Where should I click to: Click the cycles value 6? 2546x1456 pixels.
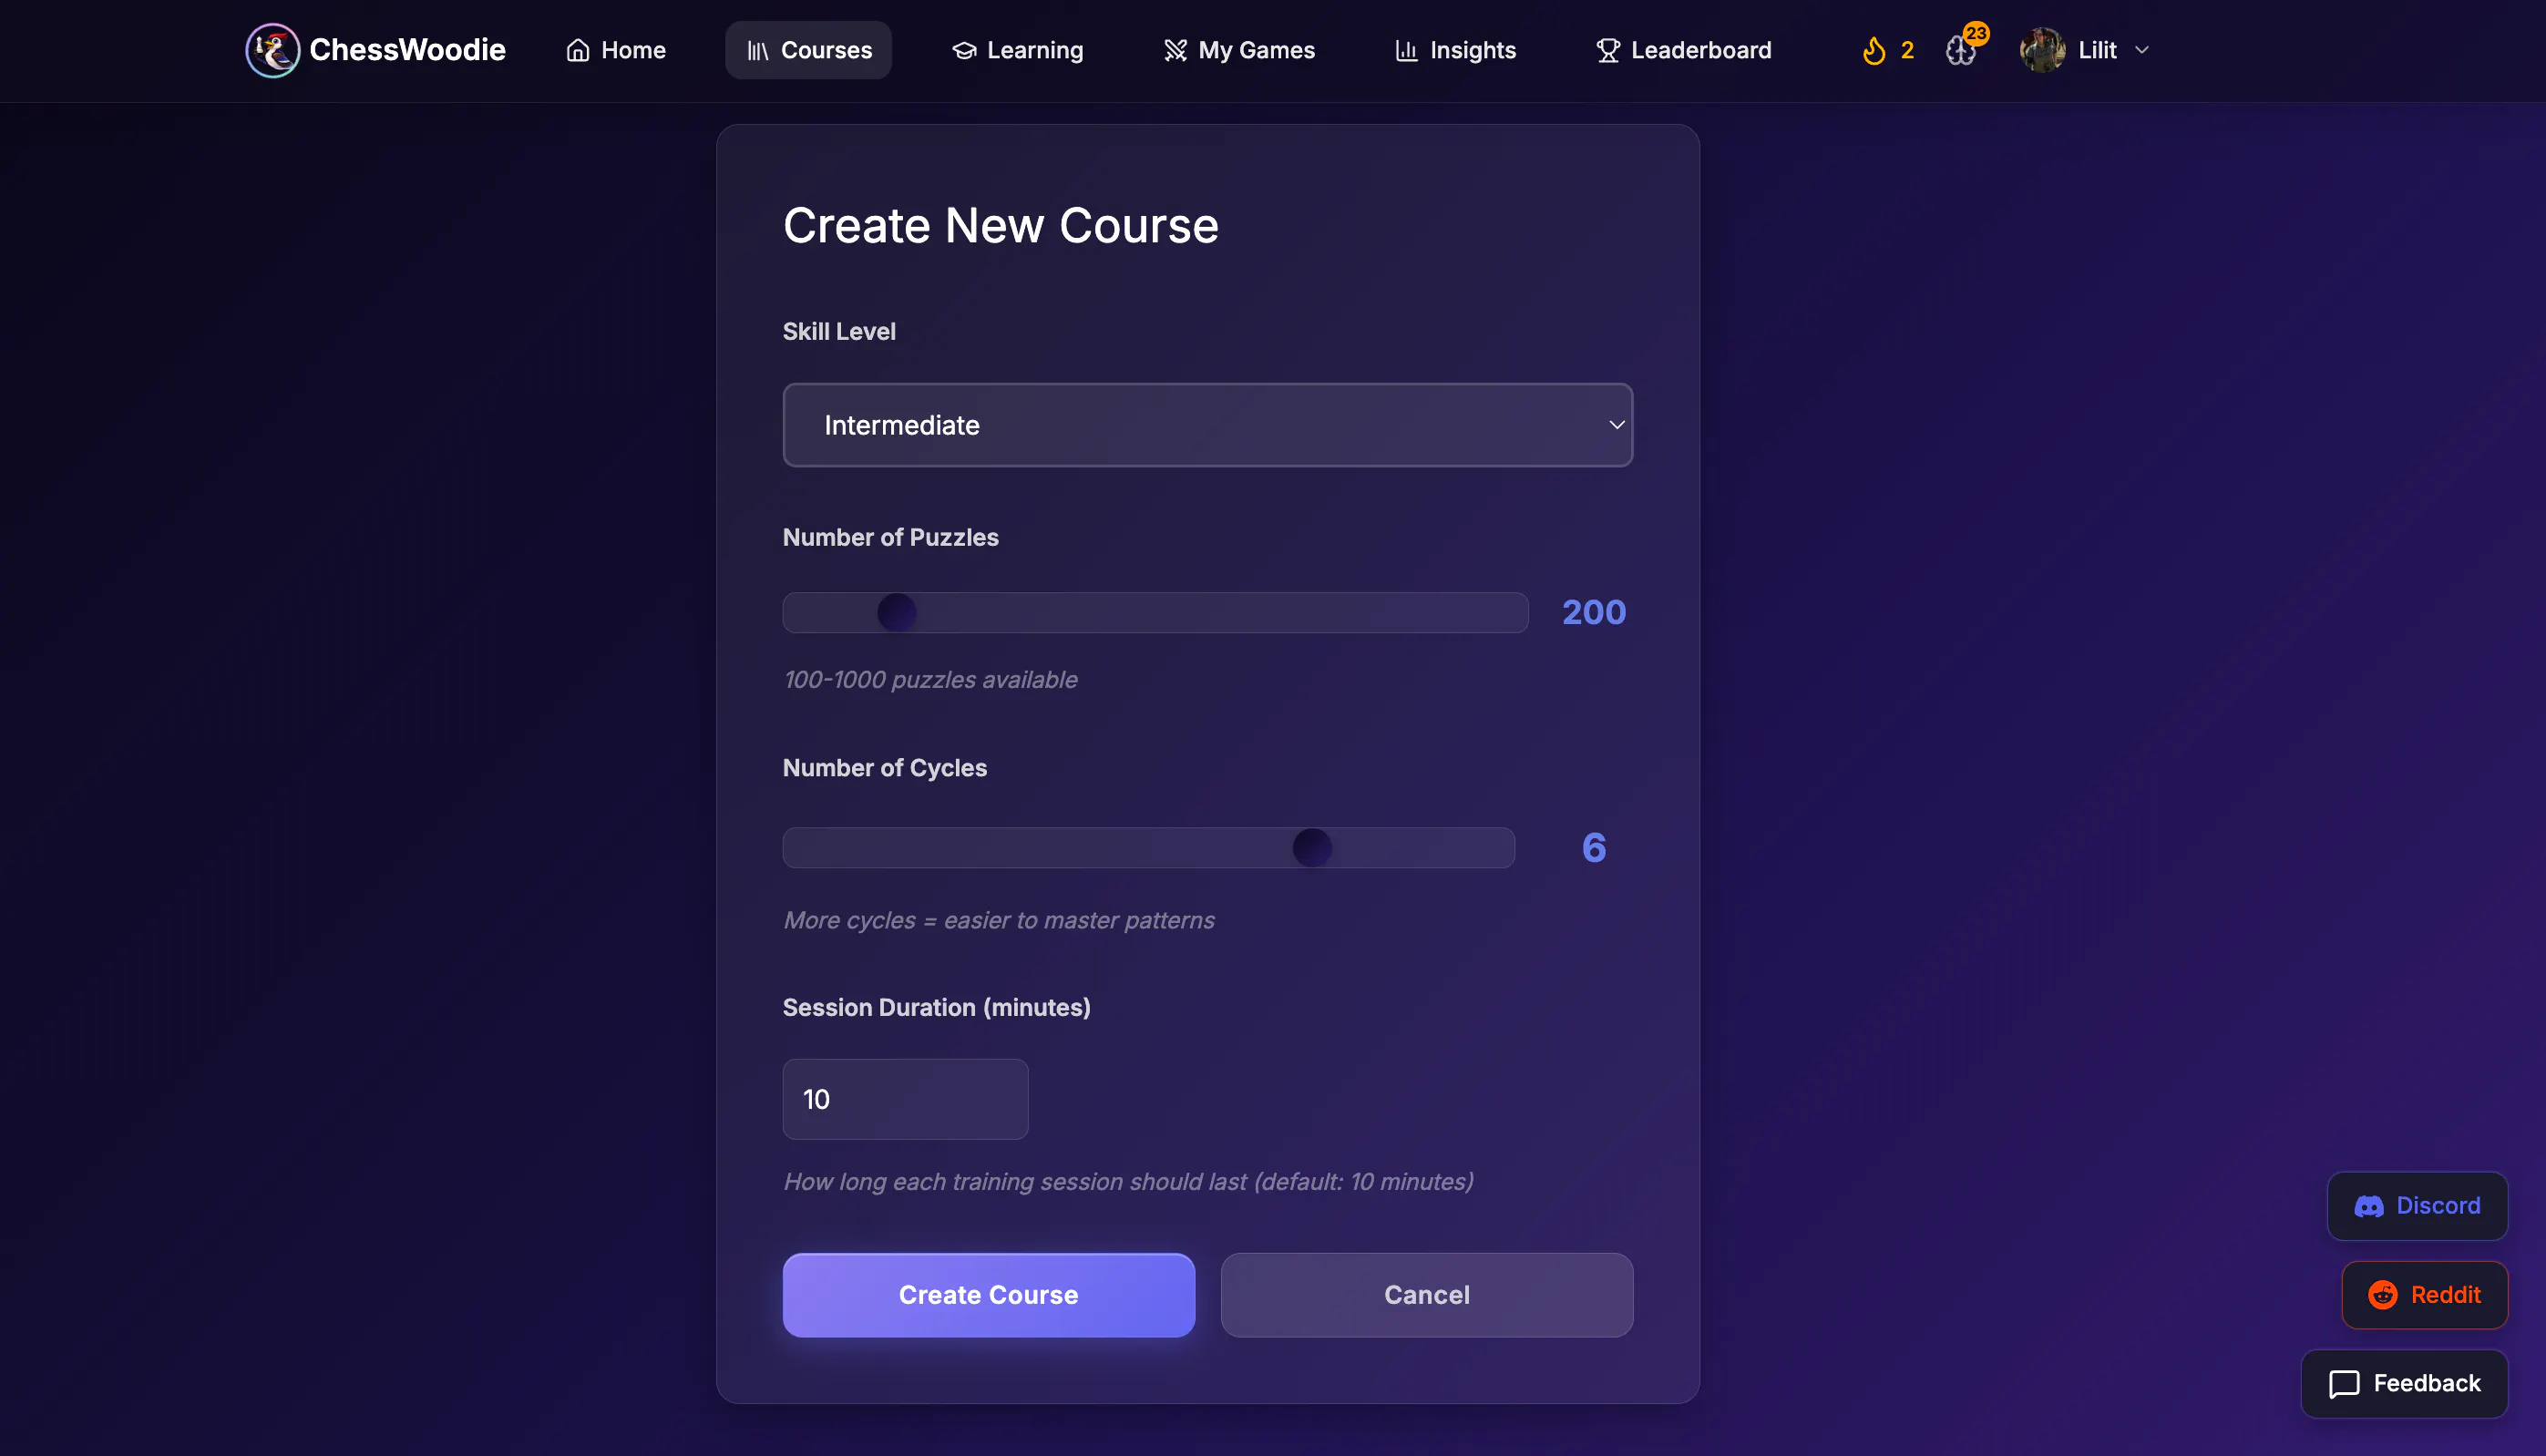[x=1594, y=848]
